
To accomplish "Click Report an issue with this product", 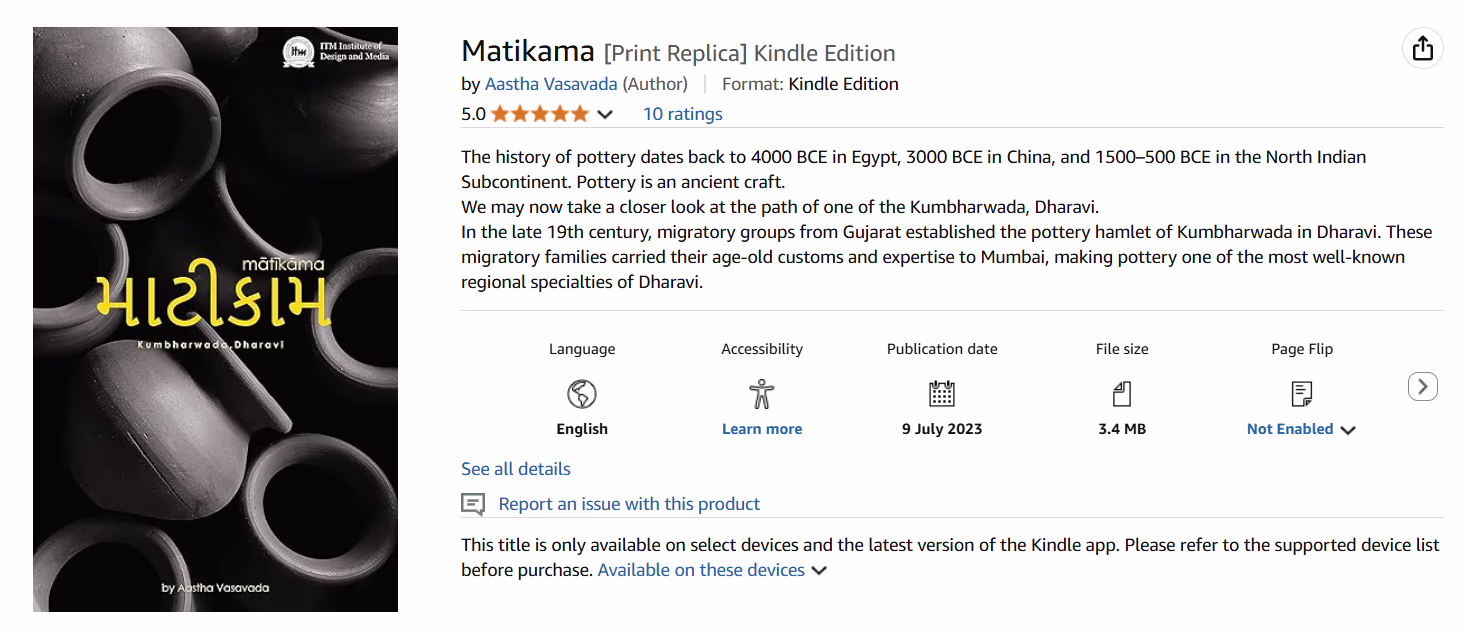I will [x=629, y=504].
